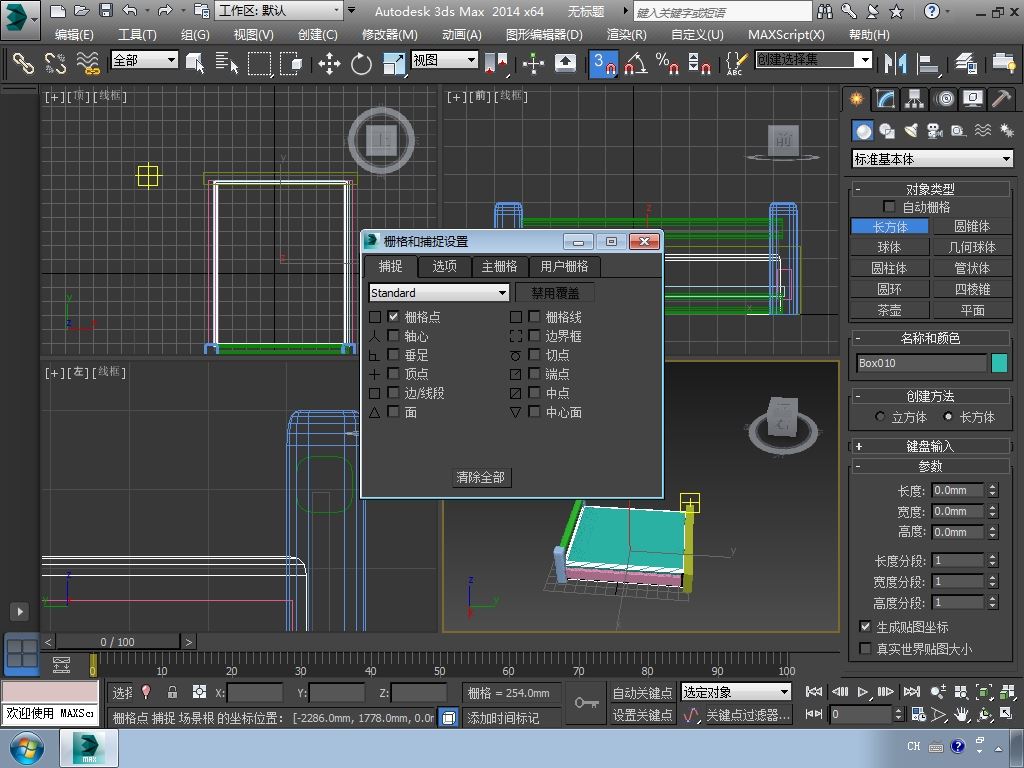Open the Motion command panel tab

944,99
